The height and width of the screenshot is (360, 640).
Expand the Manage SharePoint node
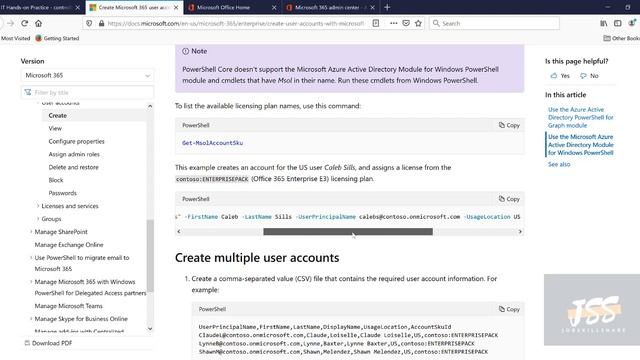coord(31,232)
